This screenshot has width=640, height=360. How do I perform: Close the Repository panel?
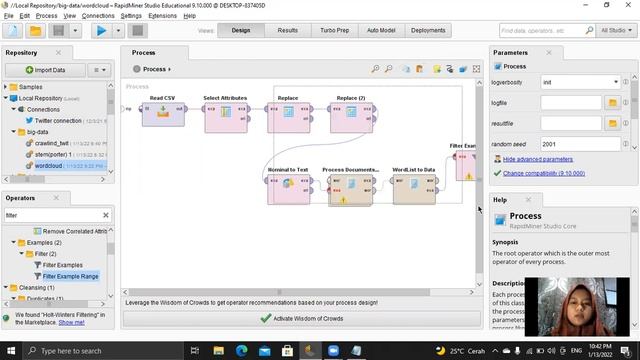tap(58, 53)
